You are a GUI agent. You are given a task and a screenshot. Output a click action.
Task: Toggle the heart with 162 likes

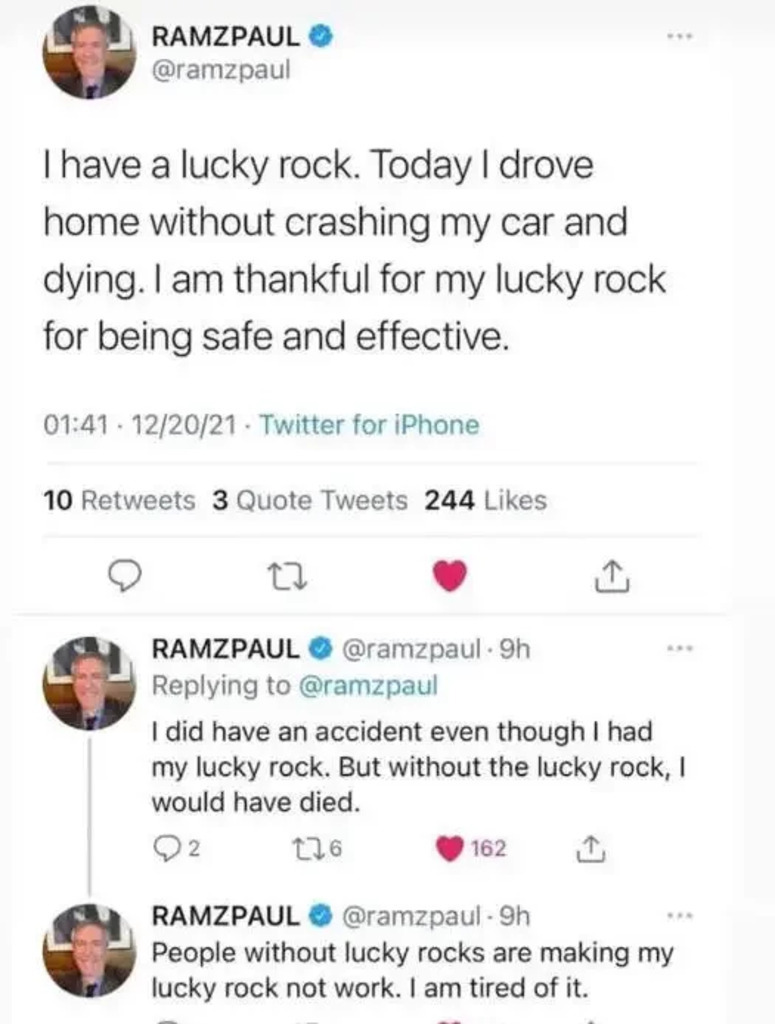pos(452,849)
